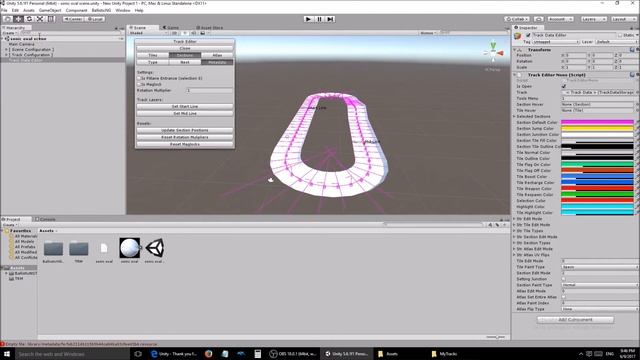Image resolution: width=640 pixels, height=360 pixels.
Task: Toggle scene audio button
Action: pos(193,33)
